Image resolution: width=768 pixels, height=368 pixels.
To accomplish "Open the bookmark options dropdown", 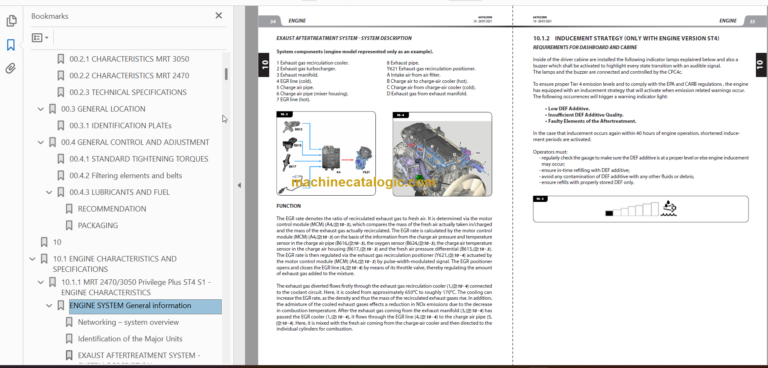I will (x=40, y=38).
